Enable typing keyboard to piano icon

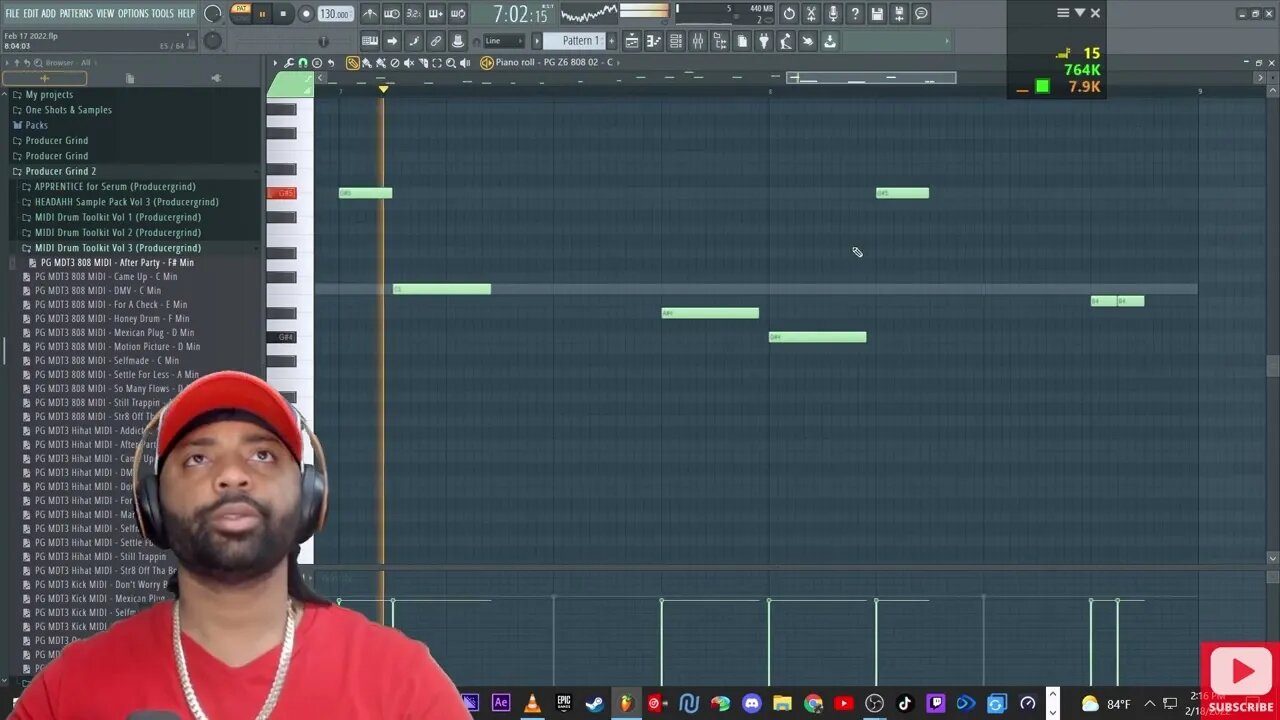(370, 41)
